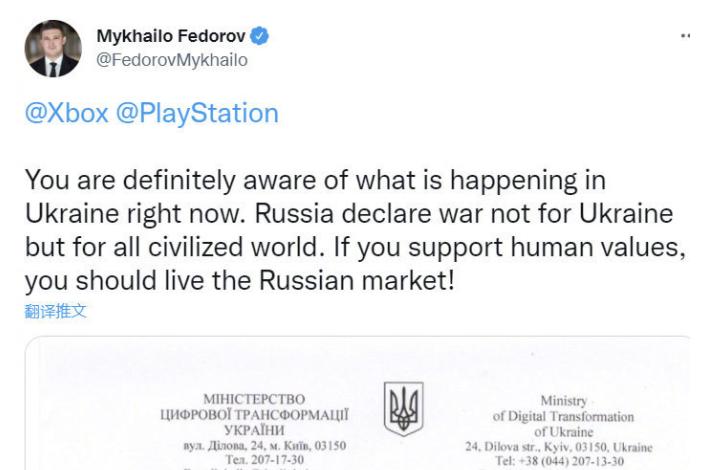Click the 翻译推文 translate tweet link
The width and height of the screenshot is (702, 470).
pyautogui.click(x=56, y=311)
